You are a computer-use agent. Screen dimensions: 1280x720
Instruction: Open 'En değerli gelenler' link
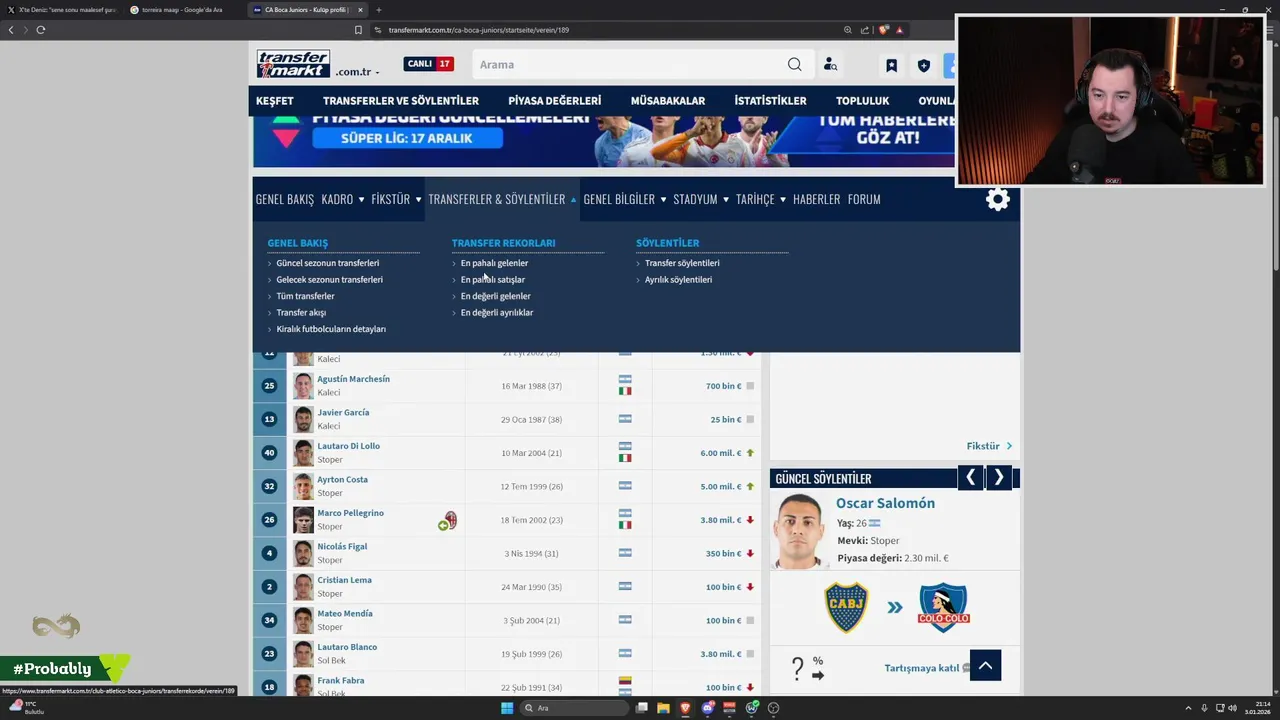pyautogui.click(x=495, y=296)
